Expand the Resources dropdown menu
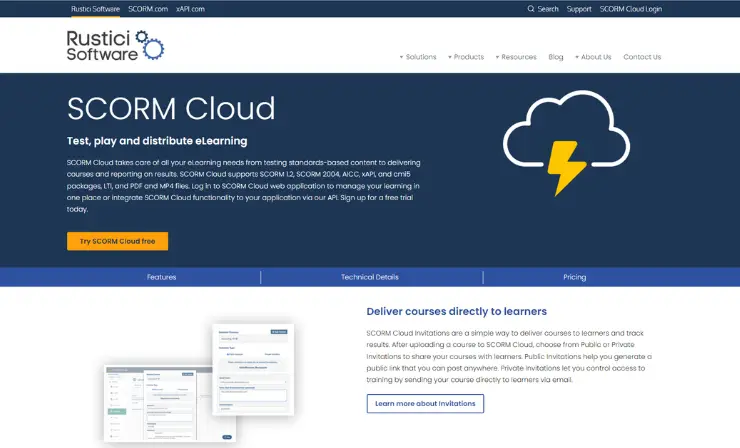The height and width of the screenshot is (448, 740). point(516,57)
